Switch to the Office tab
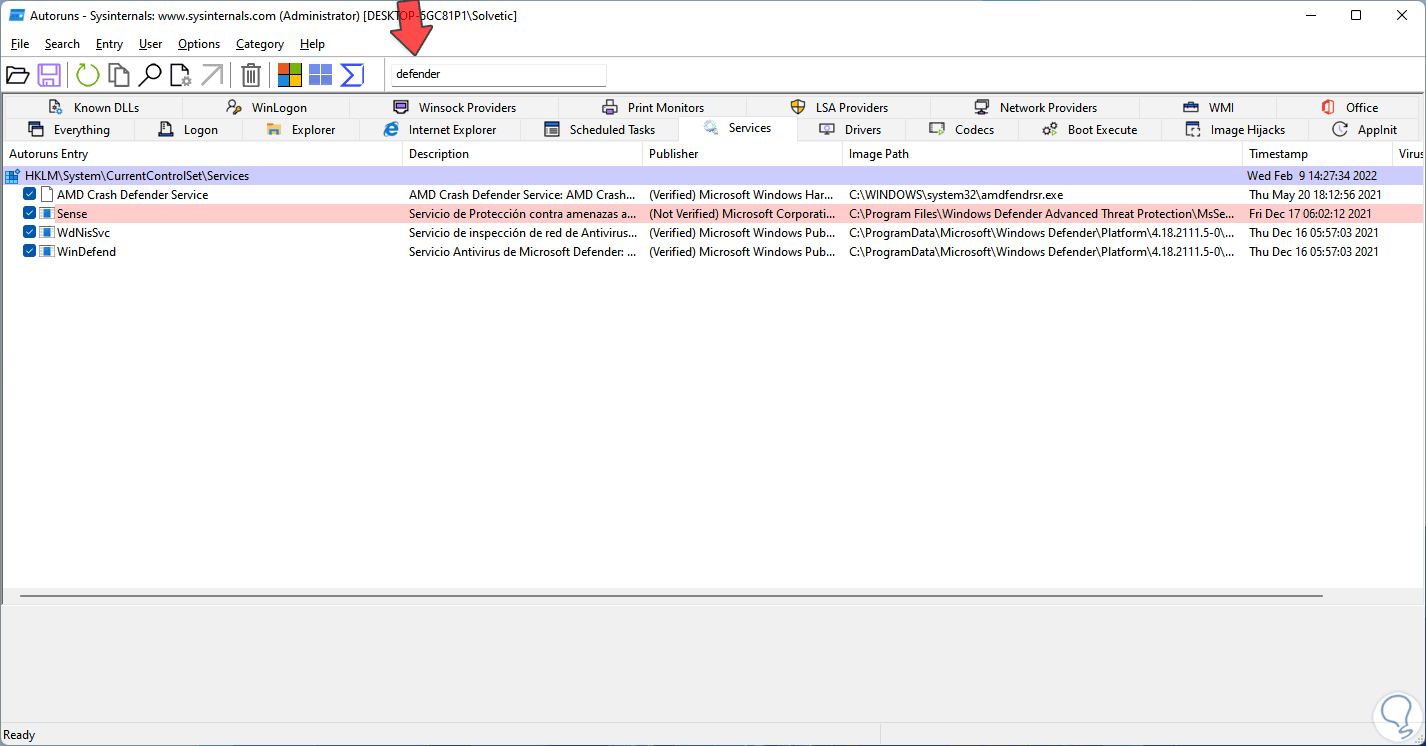Image resolution: width=1426 pixels, height=746 pixels. click(x=1348, y=107)
